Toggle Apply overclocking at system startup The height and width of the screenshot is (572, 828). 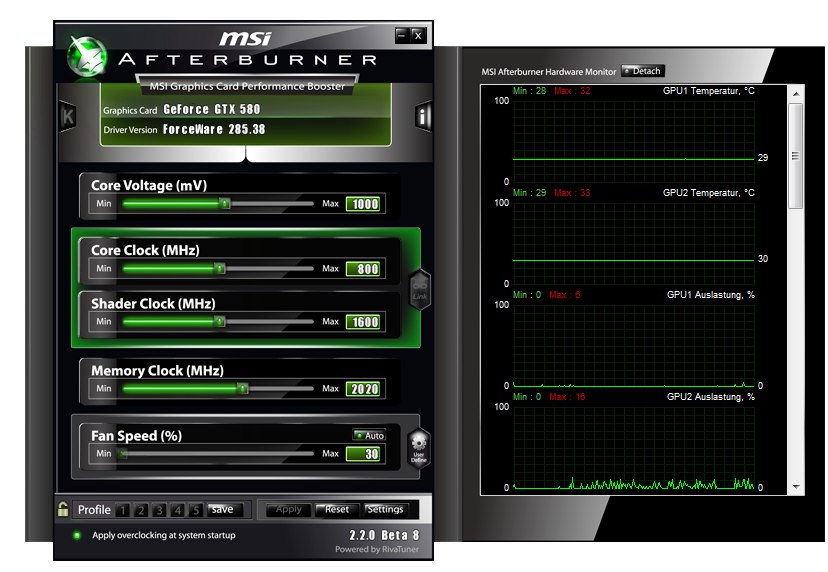click(77, 535)
